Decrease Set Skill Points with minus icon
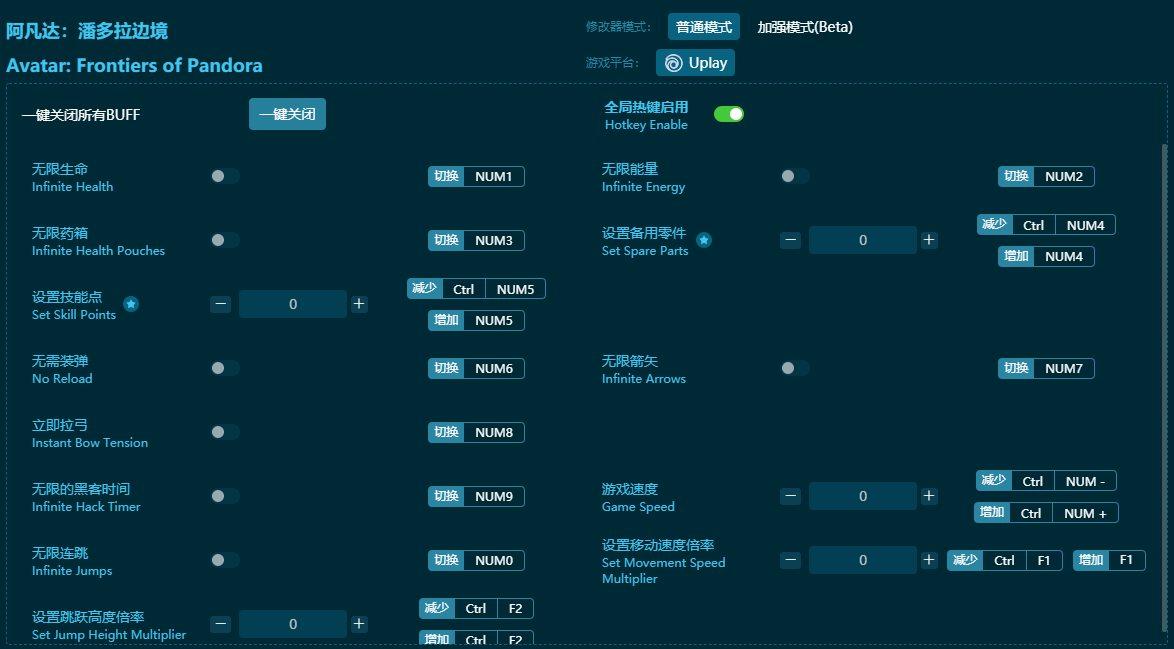The width and height of the screenshot is (1174, 649). click(220, 304)
